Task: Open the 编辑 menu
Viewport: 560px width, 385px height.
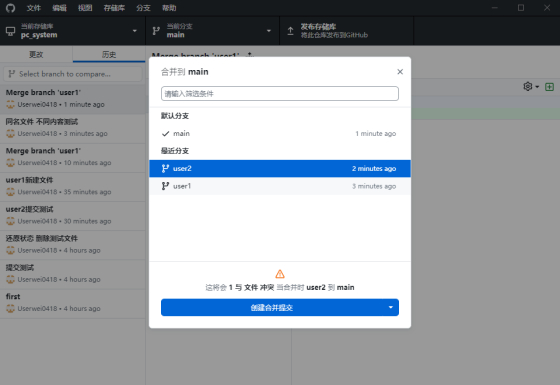Action: click(59, 8)
